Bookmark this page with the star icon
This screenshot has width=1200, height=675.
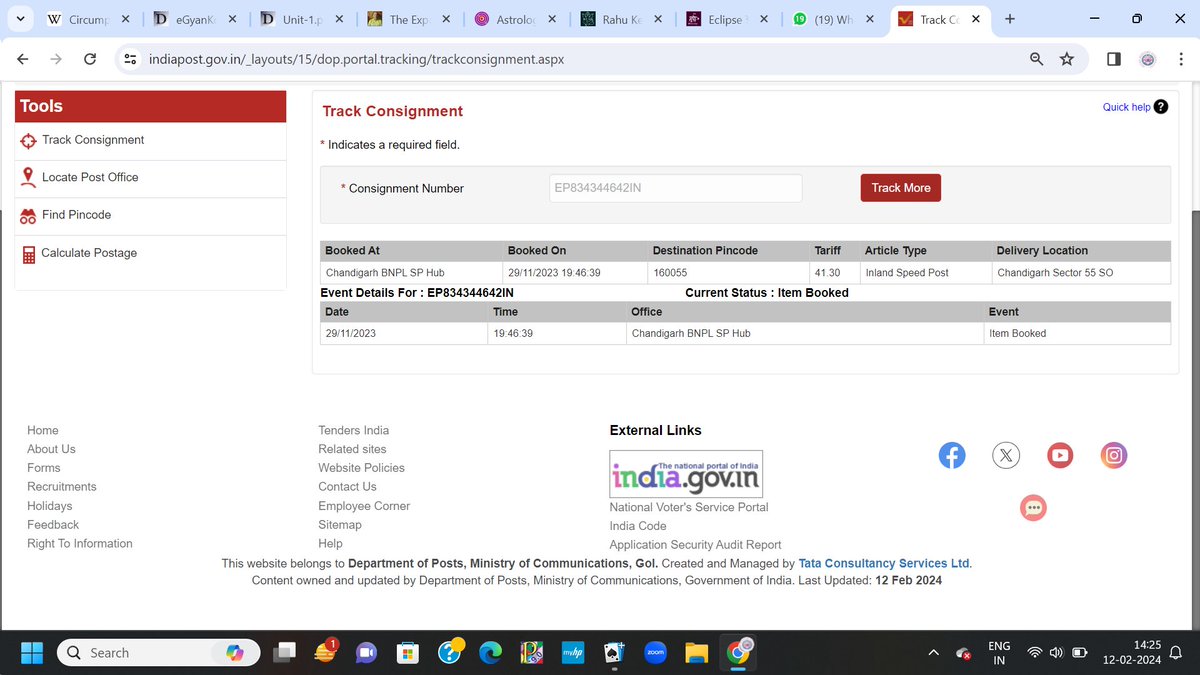(x=1067, y=59)
